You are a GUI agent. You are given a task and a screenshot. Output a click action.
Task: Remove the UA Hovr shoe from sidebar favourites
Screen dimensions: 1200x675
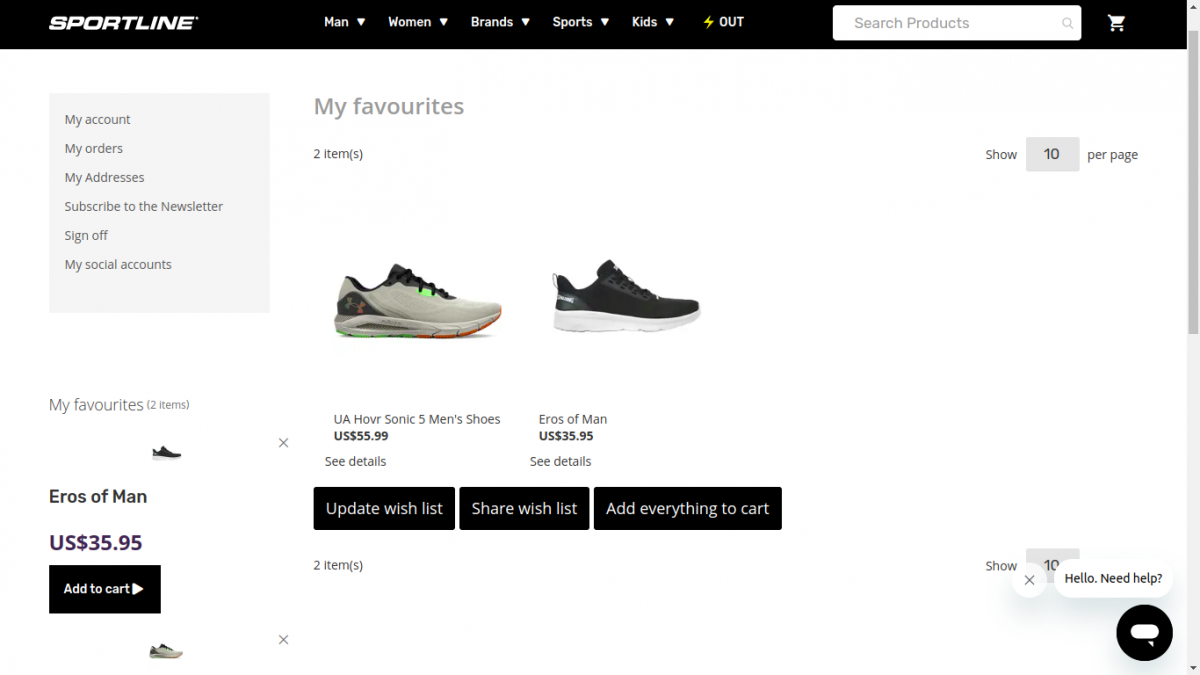coord(283,639)
